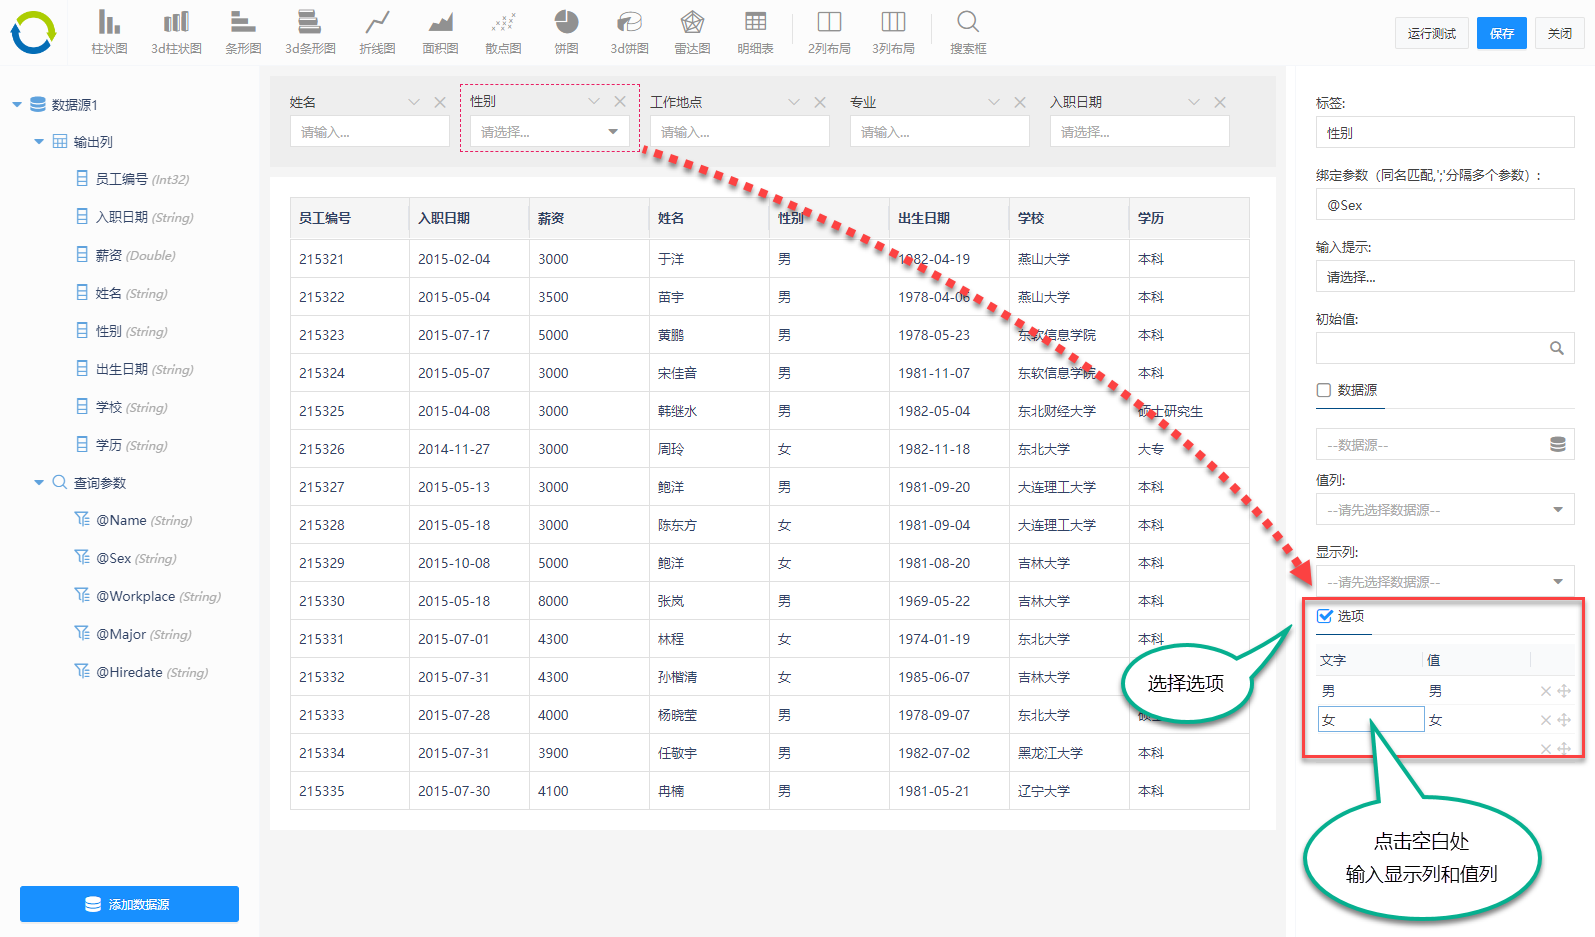Uncheck the 选项 checkbox
This screenshot has height=937, width=1595.
1325,616
